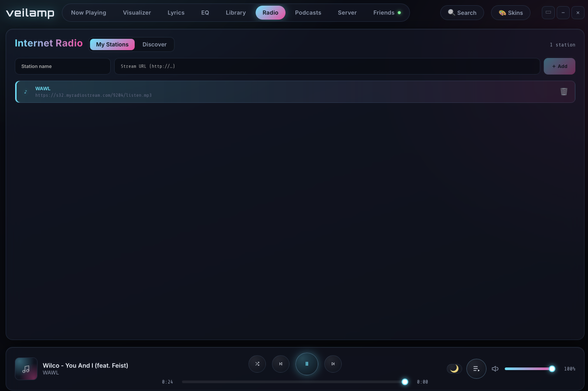Click the album art thumbnail

click(26, 369)
